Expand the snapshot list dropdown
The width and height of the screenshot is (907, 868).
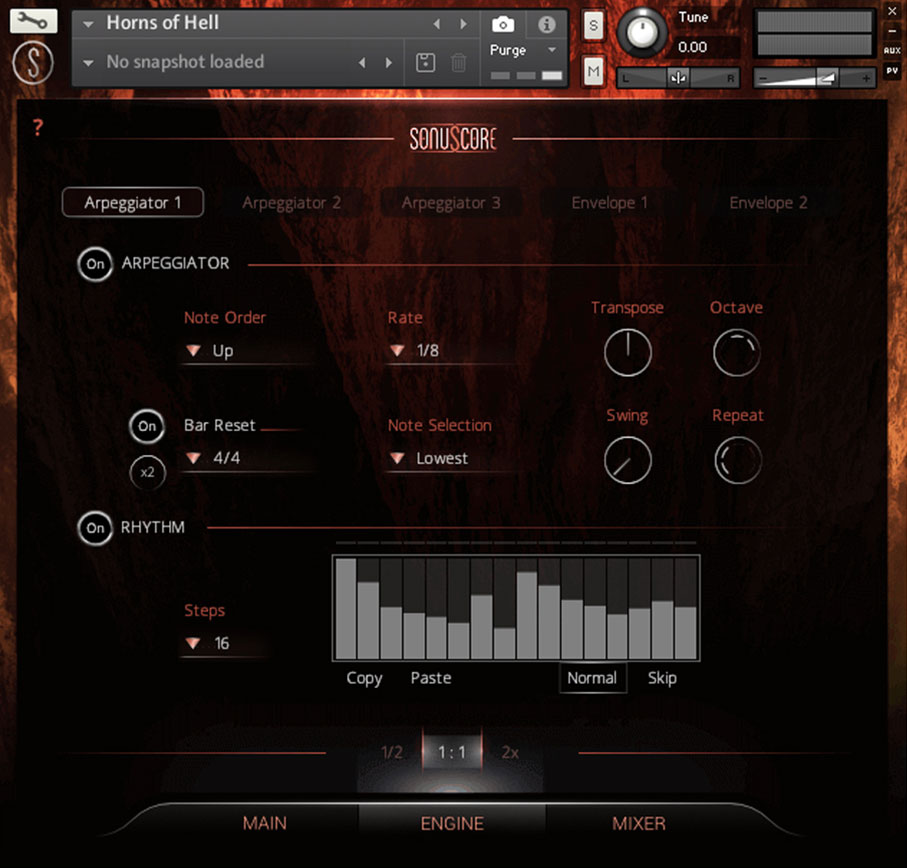click(x=89, y=62)
